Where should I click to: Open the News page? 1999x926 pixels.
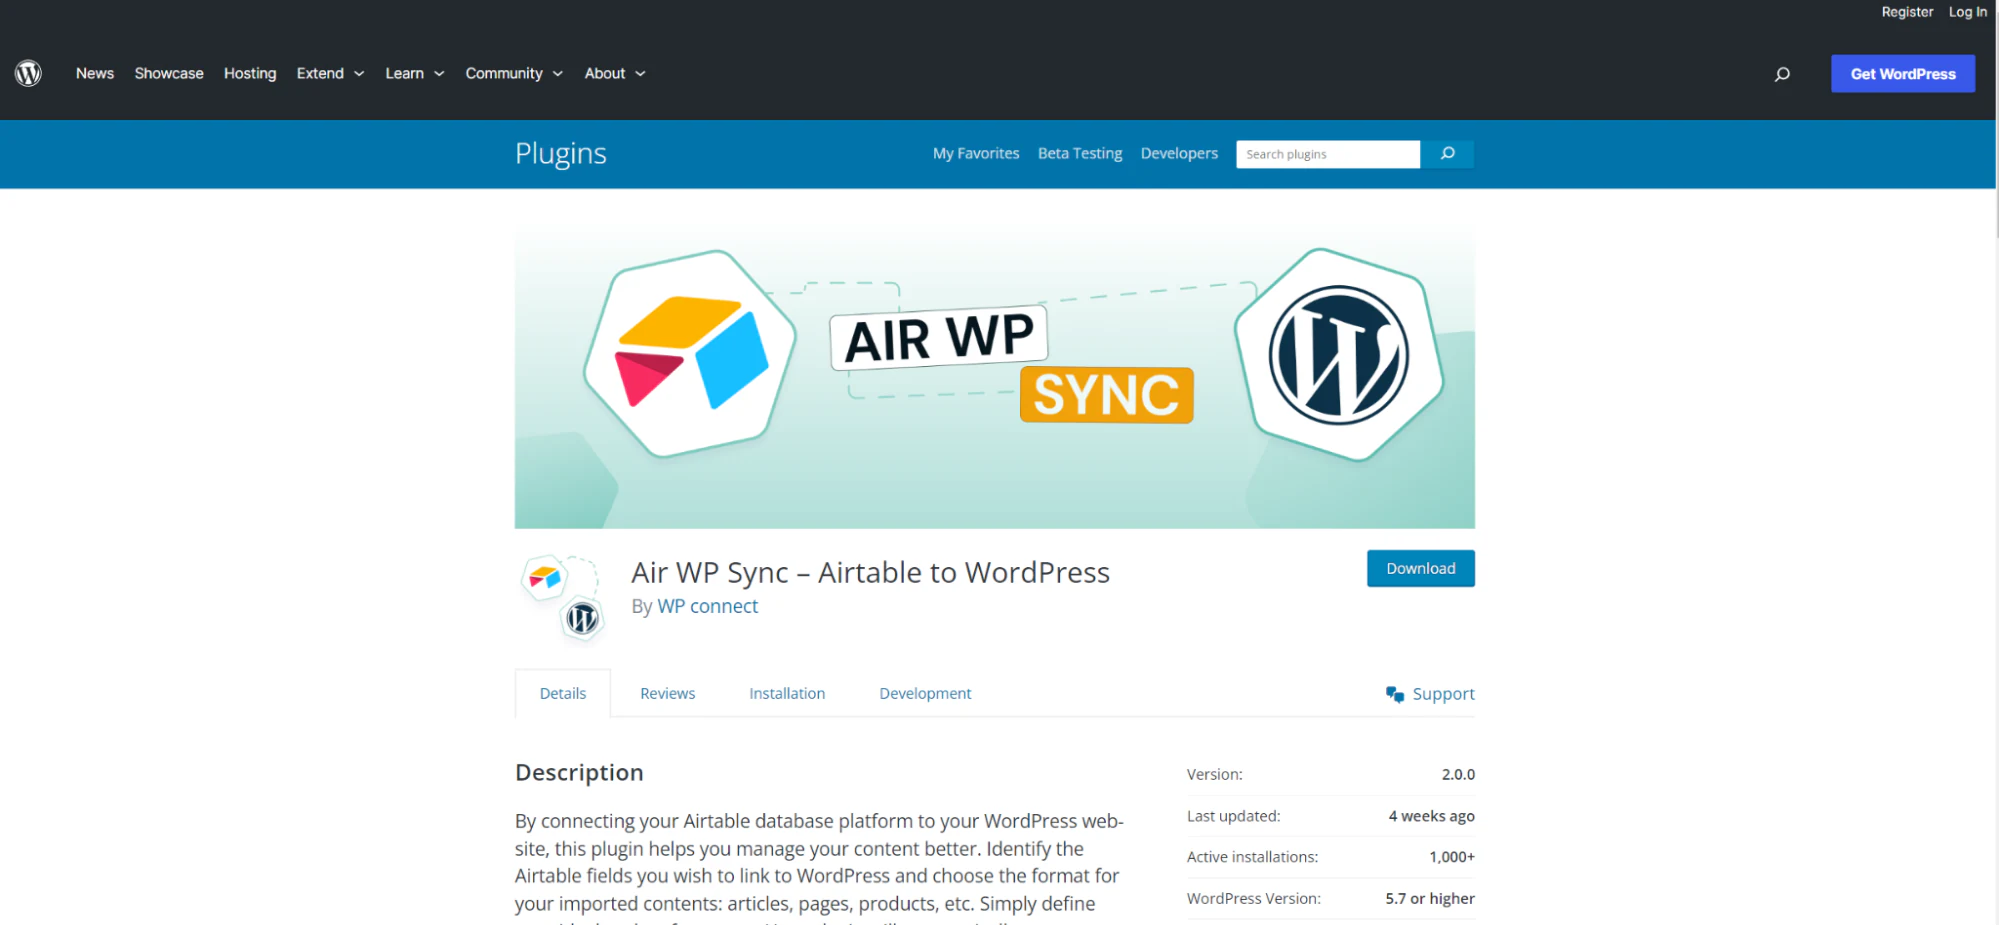click(95, 73)
